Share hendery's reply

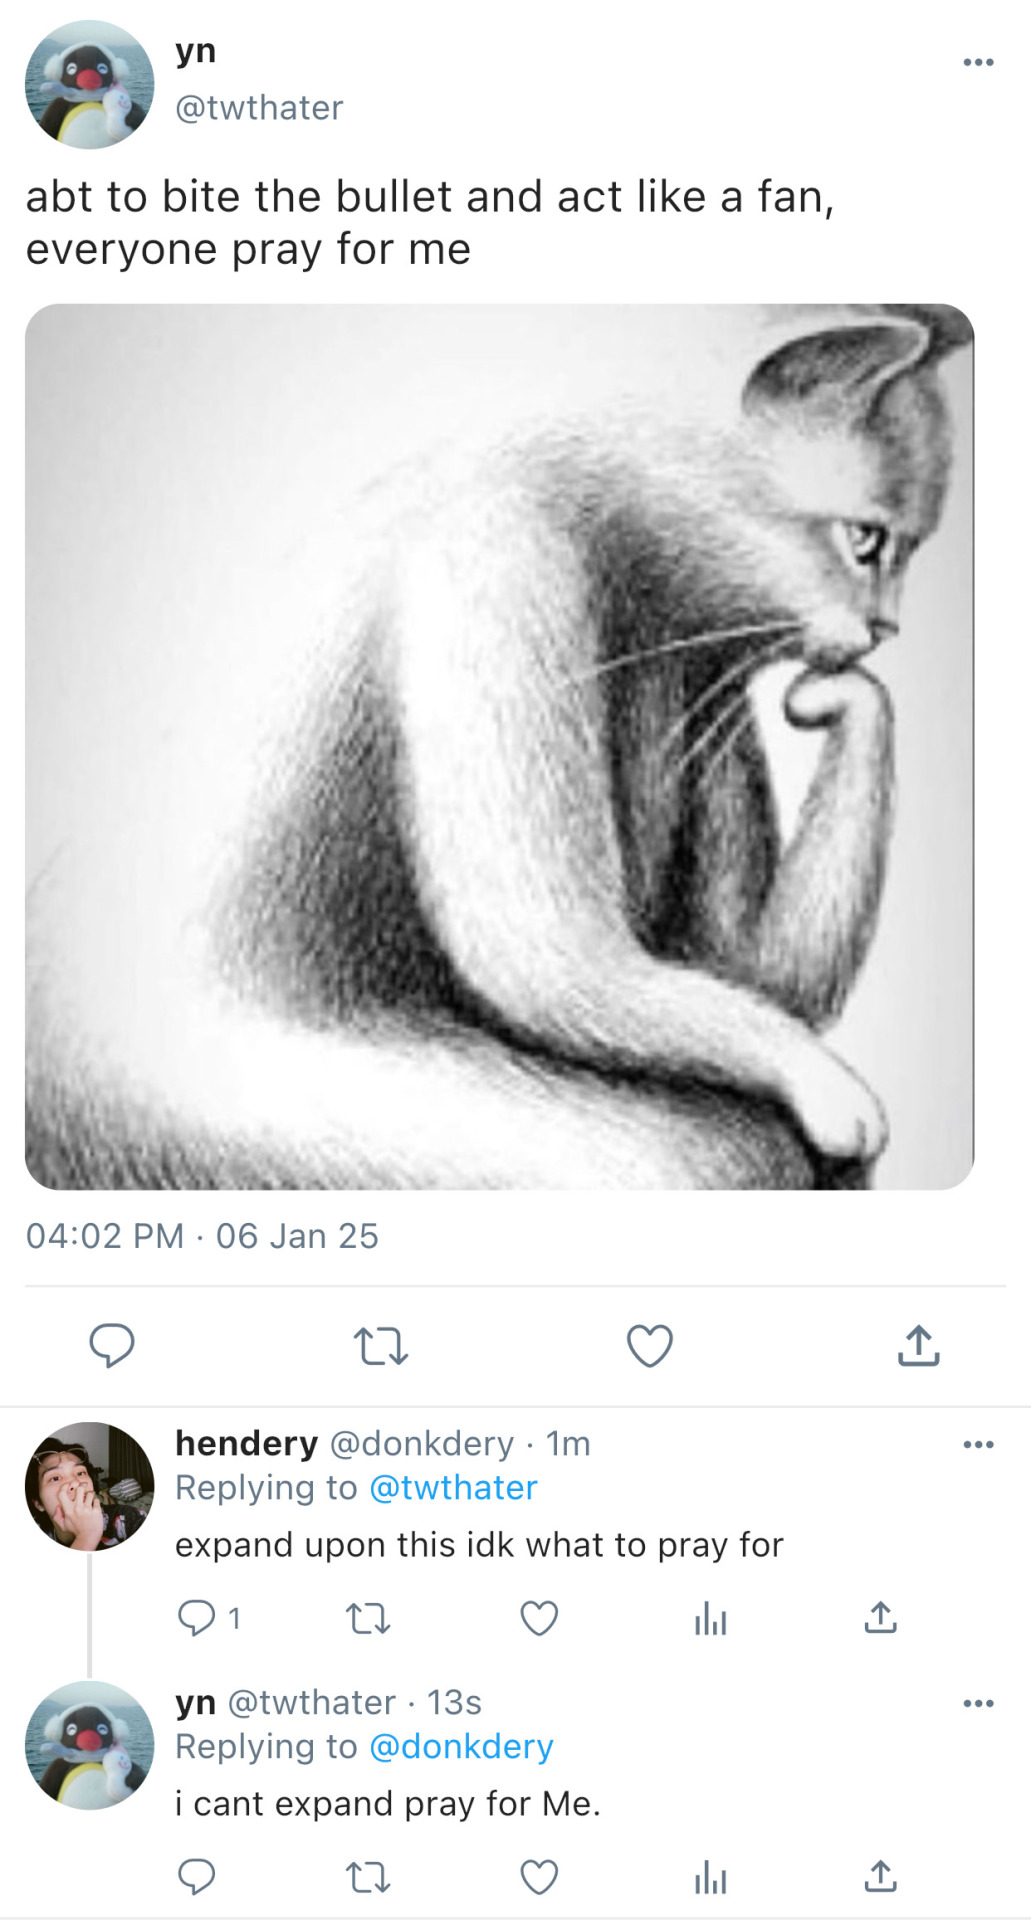[880, 1618]
